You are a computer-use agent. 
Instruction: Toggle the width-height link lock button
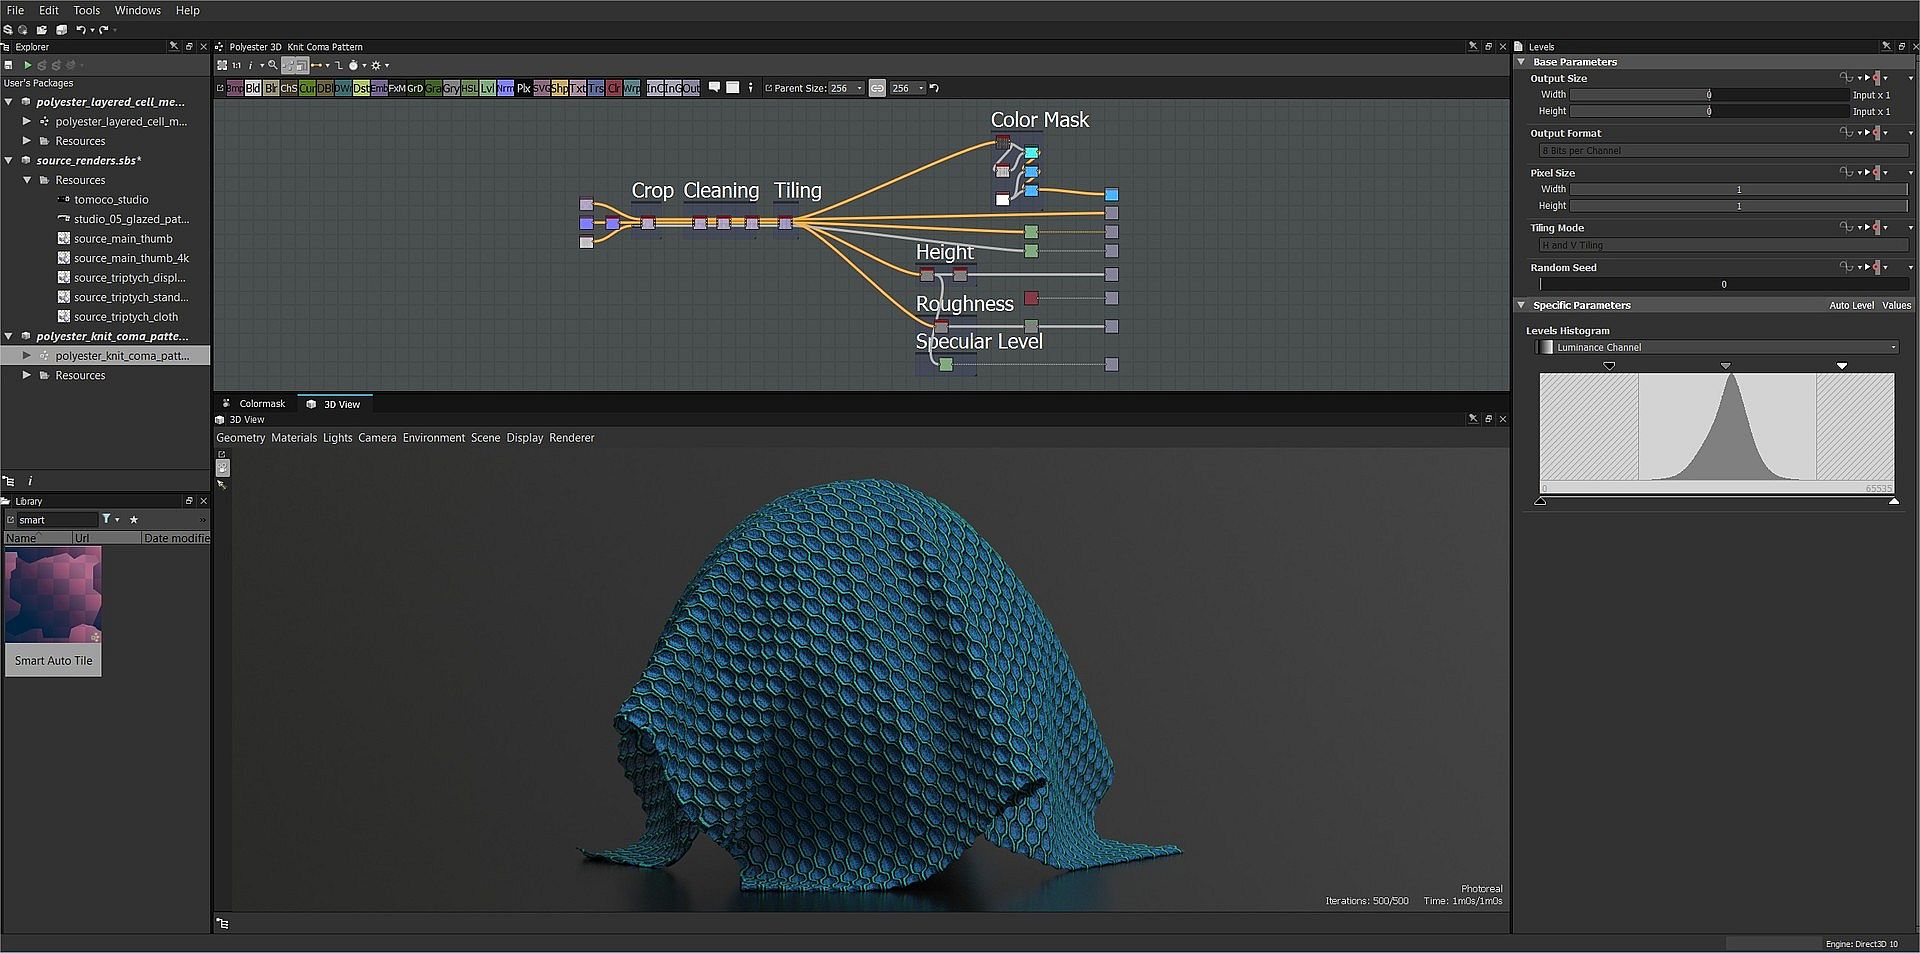(x=877, y=88)
